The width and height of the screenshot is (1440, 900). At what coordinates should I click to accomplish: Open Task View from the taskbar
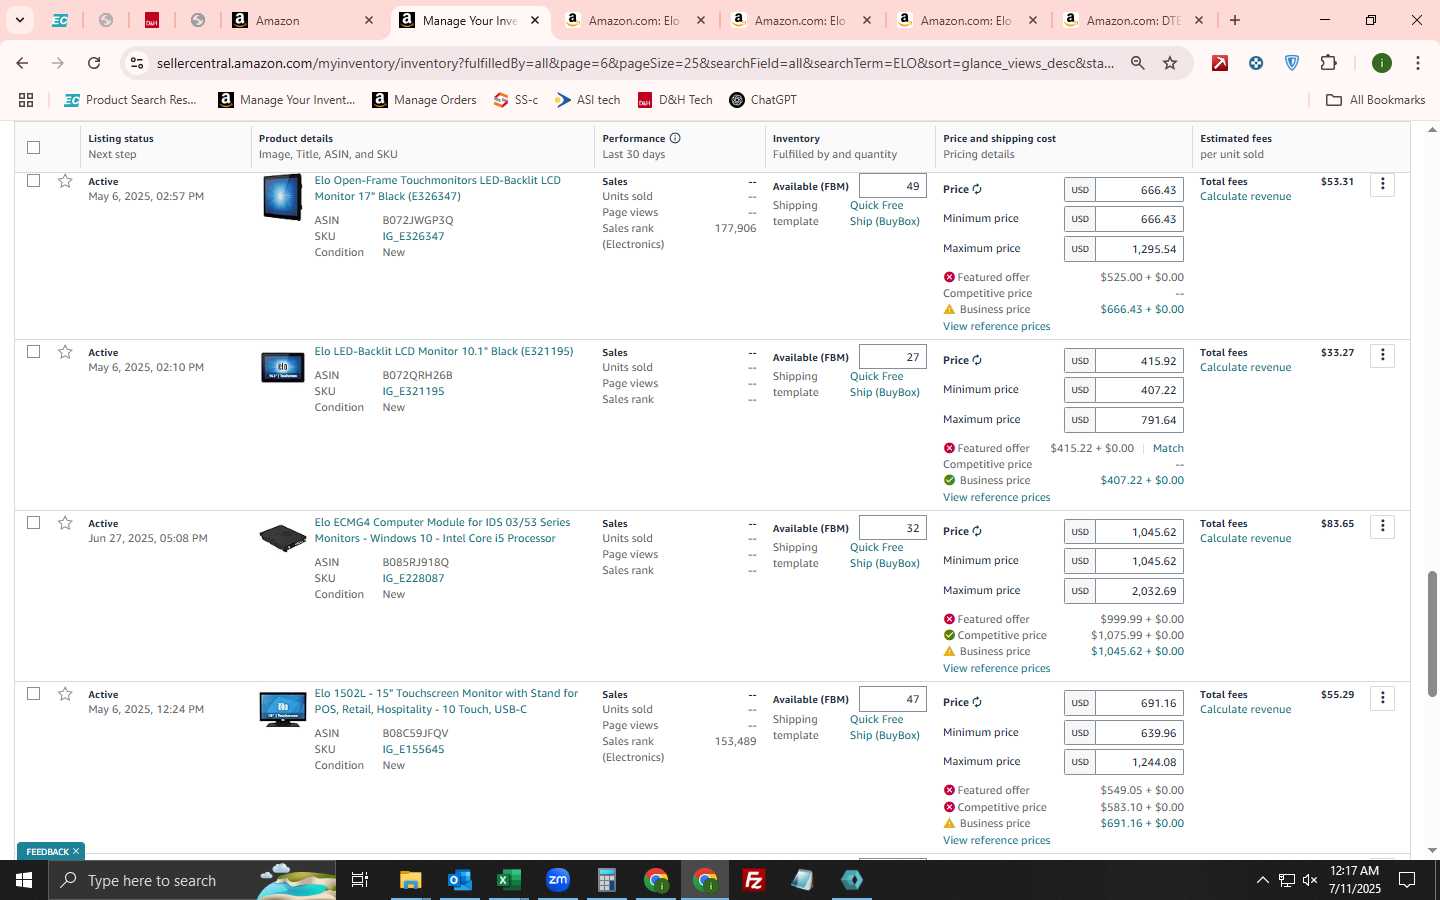(x=360, y=880)
